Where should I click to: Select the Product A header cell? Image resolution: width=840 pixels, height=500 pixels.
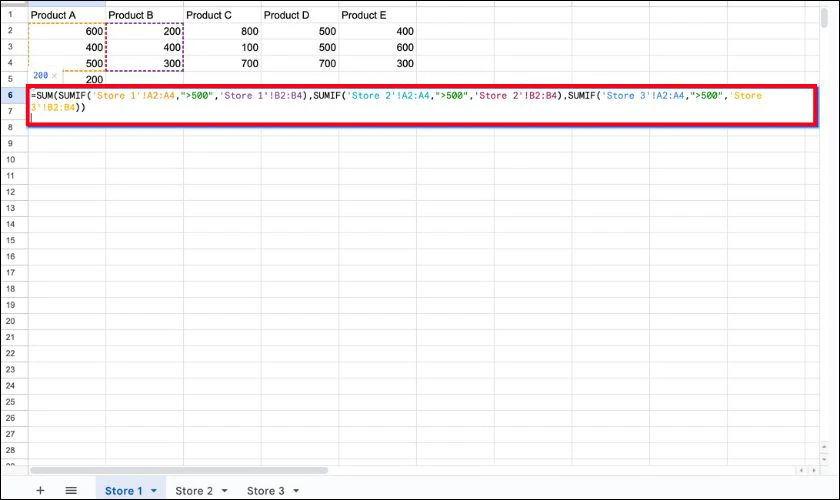pos(67,15)
